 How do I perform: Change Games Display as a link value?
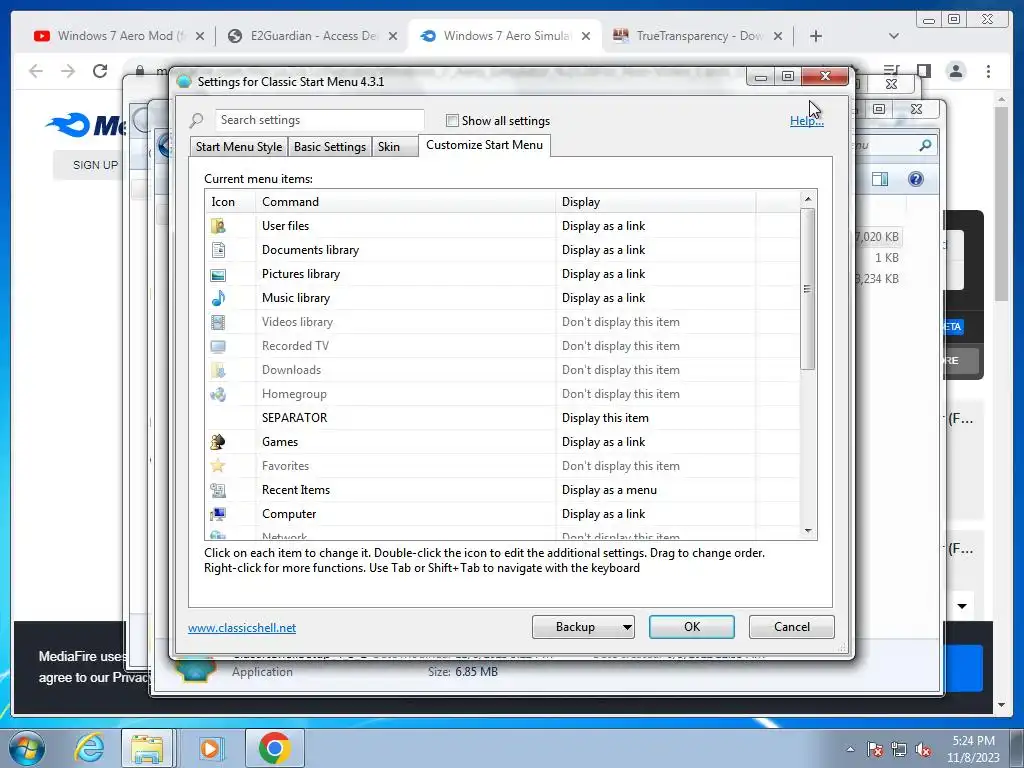[603, 442]
